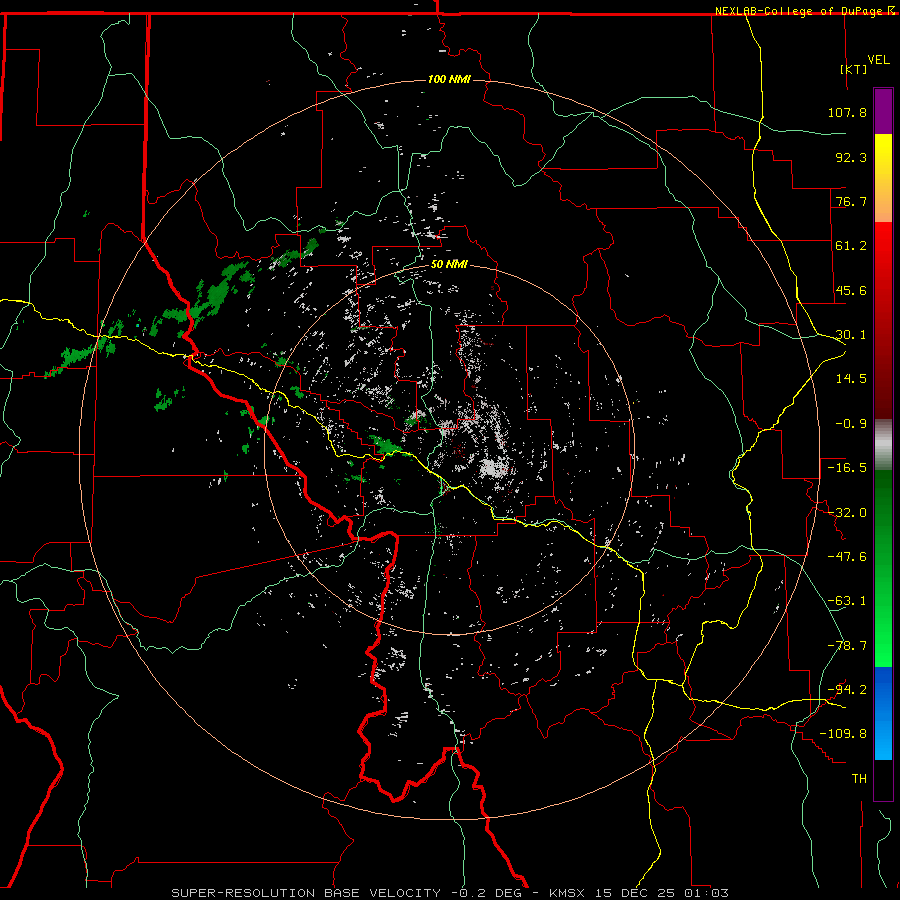Click the TH legend label
The height and width of the screenshot is (900, 900).
[859, 779]
